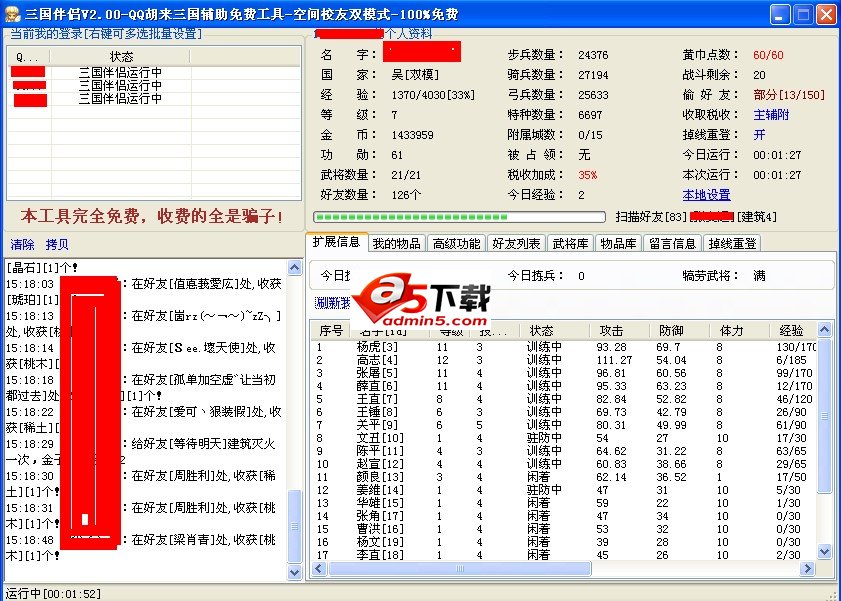Select general row 曹洪[16]
Viewport: 841px width, 601px height.
pyautogui.click(x=563, y=529)
